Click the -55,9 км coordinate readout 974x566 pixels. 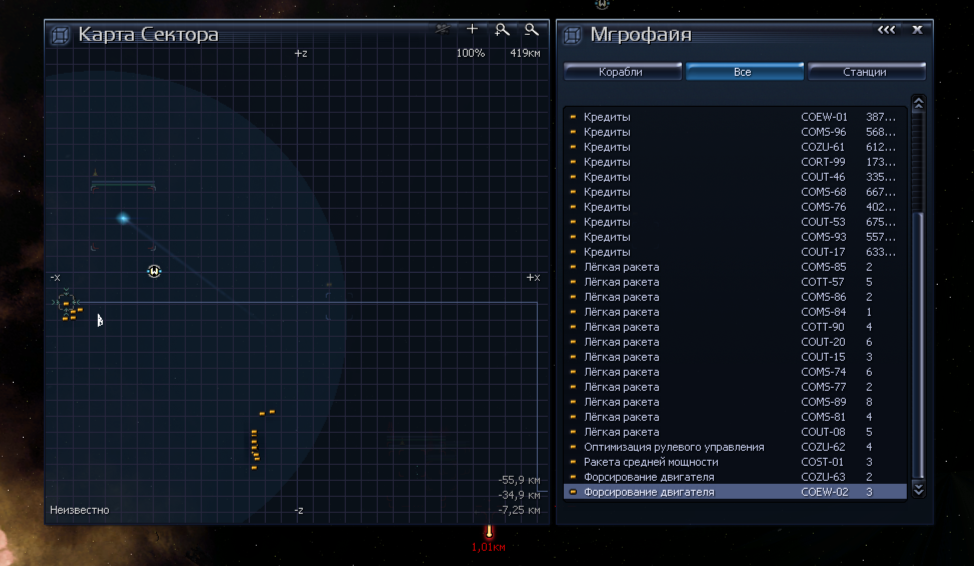tap(519, 480)
